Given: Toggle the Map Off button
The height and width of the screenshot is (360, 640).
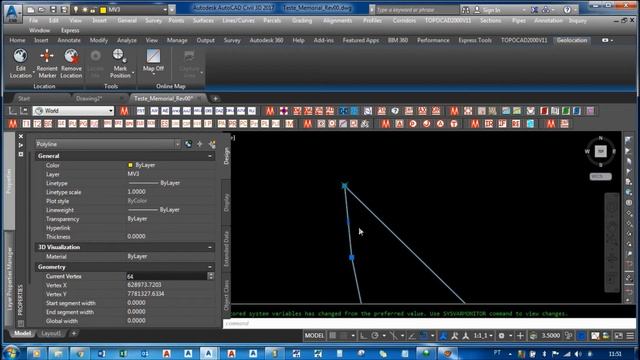Looking at the screenshot, I should tap(153, 61).
